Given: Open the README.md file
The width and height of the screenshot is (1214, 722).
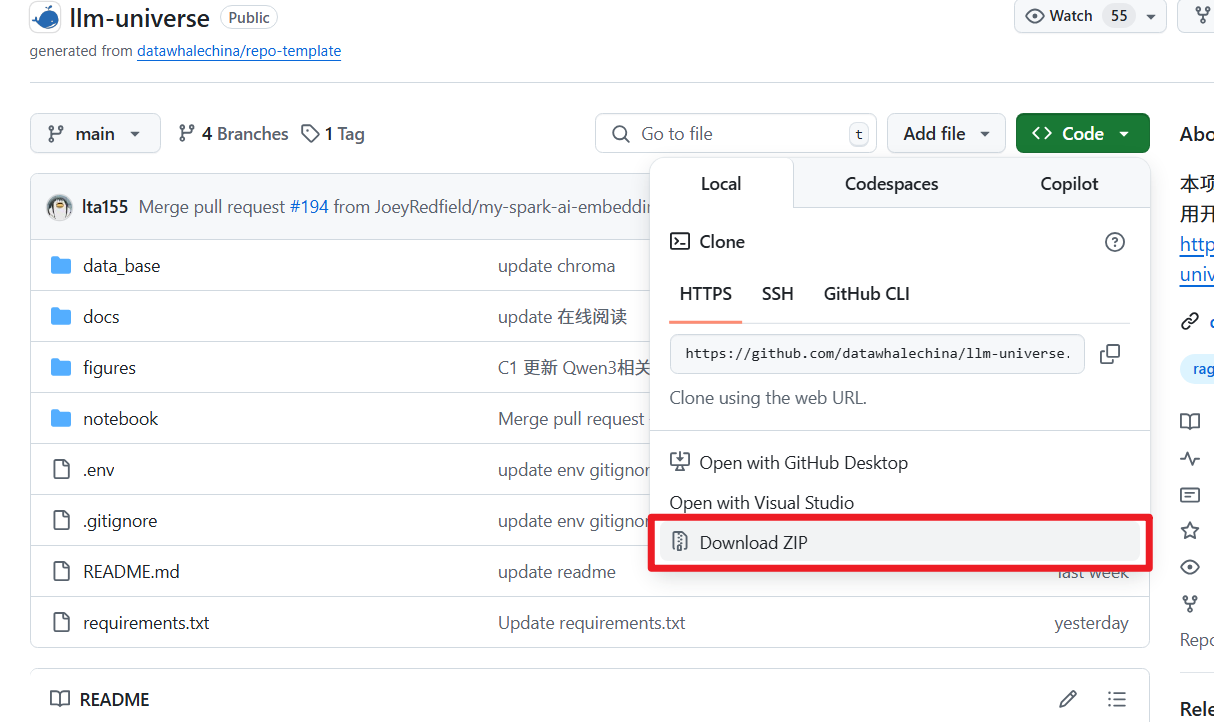Looking at the screenshot, I should (x=131, y=571).
